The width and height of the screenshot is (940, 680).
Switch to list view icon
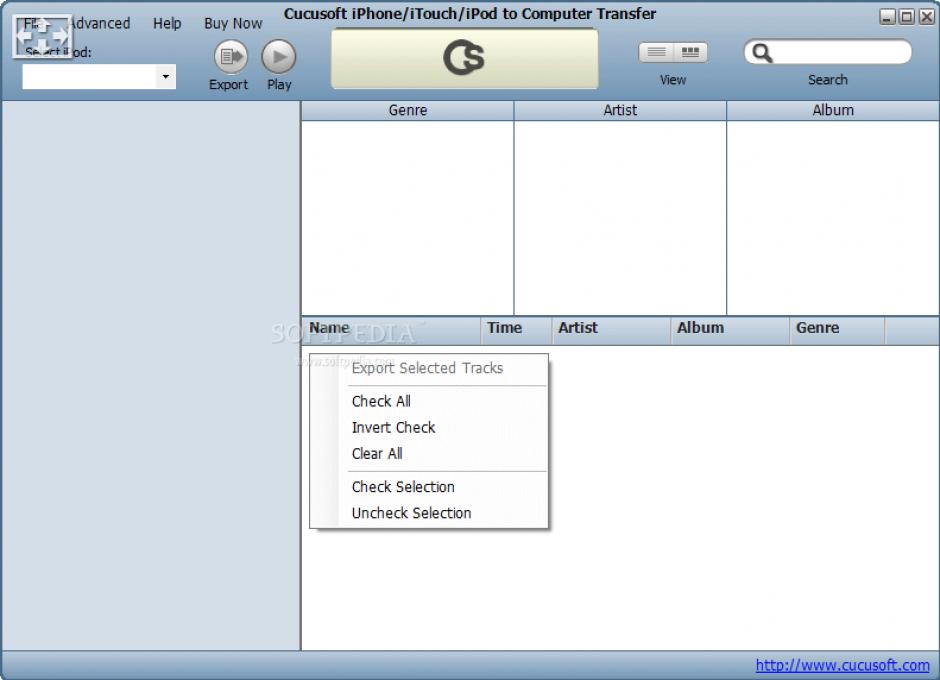click(x=656, y=52)
